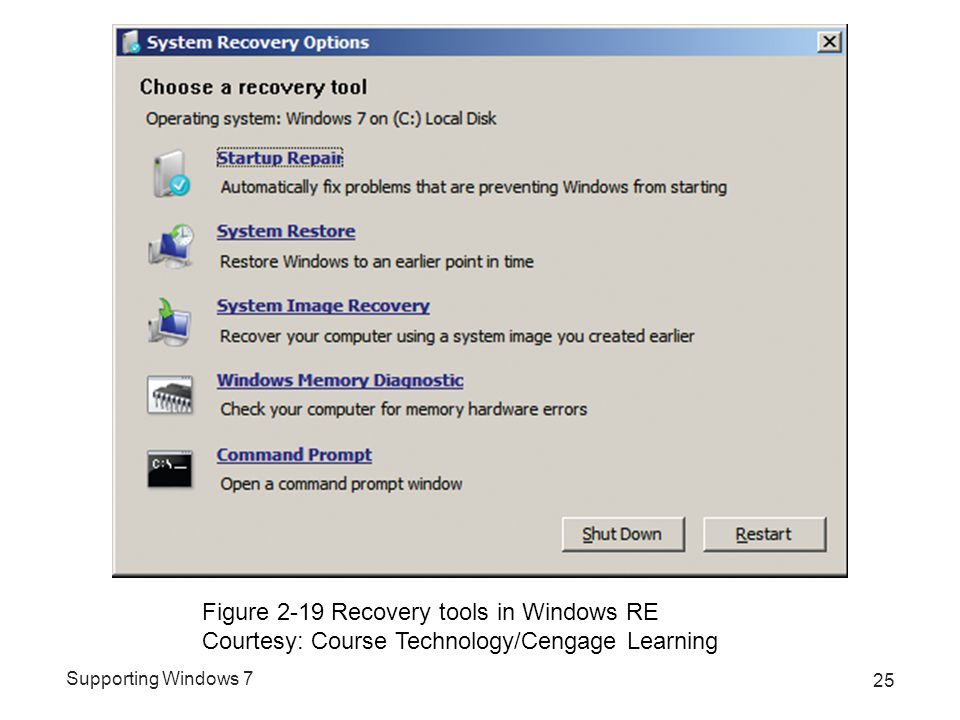
Task: Click the Startup Repair drive icon
Action: [171, 174]
